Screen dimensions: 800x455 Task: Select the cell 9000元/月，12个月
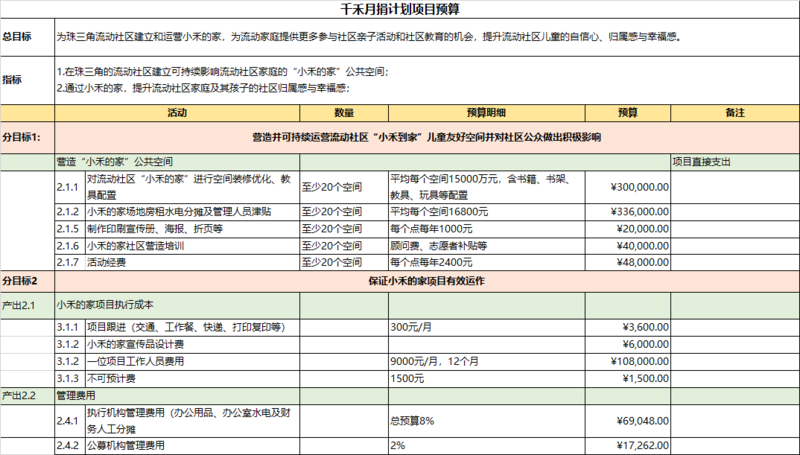click(487, 362)
